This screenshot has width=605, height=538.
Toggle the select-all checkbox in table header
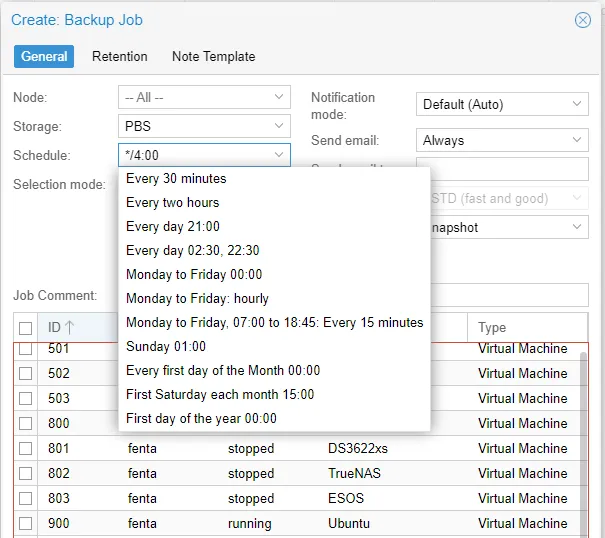25,328
